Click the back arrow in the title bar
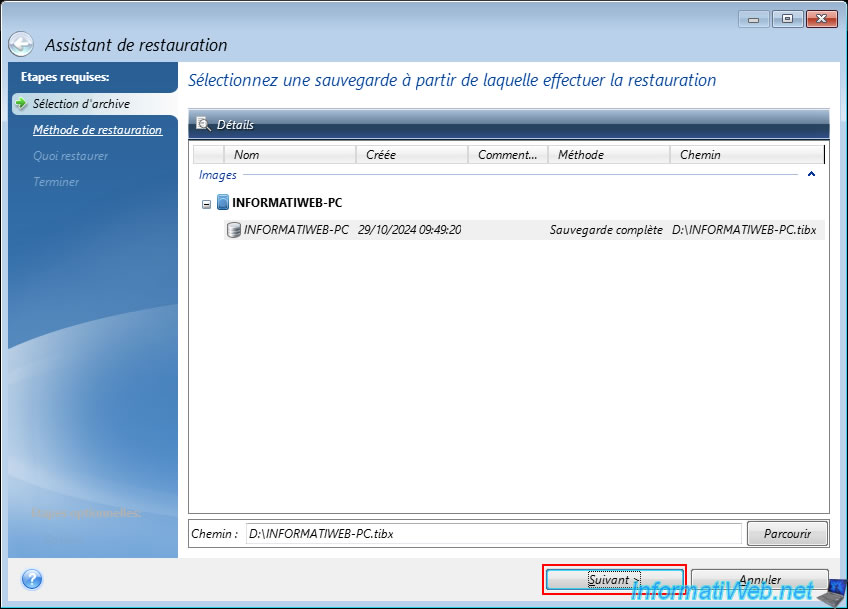Viewport: 848px width, 609px height. coord(22,45)
